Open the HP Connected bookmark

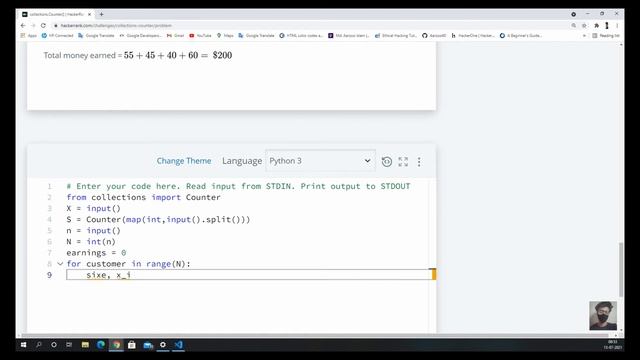[x=58, y=36]
